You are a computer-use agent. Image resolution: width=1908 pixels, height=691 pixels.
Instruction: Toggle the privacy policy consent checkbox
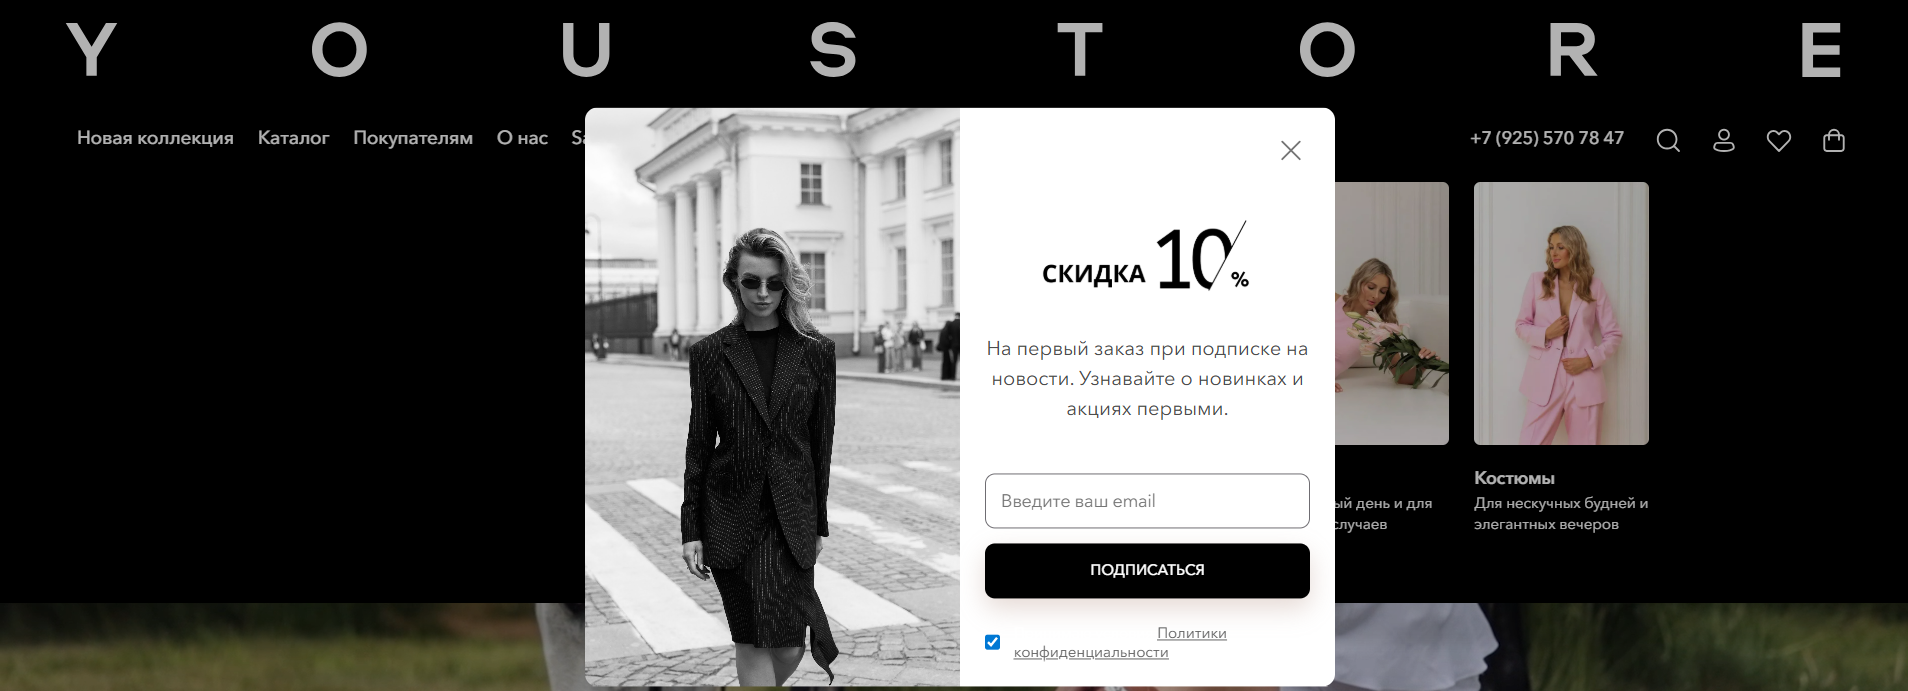[992, 642]
